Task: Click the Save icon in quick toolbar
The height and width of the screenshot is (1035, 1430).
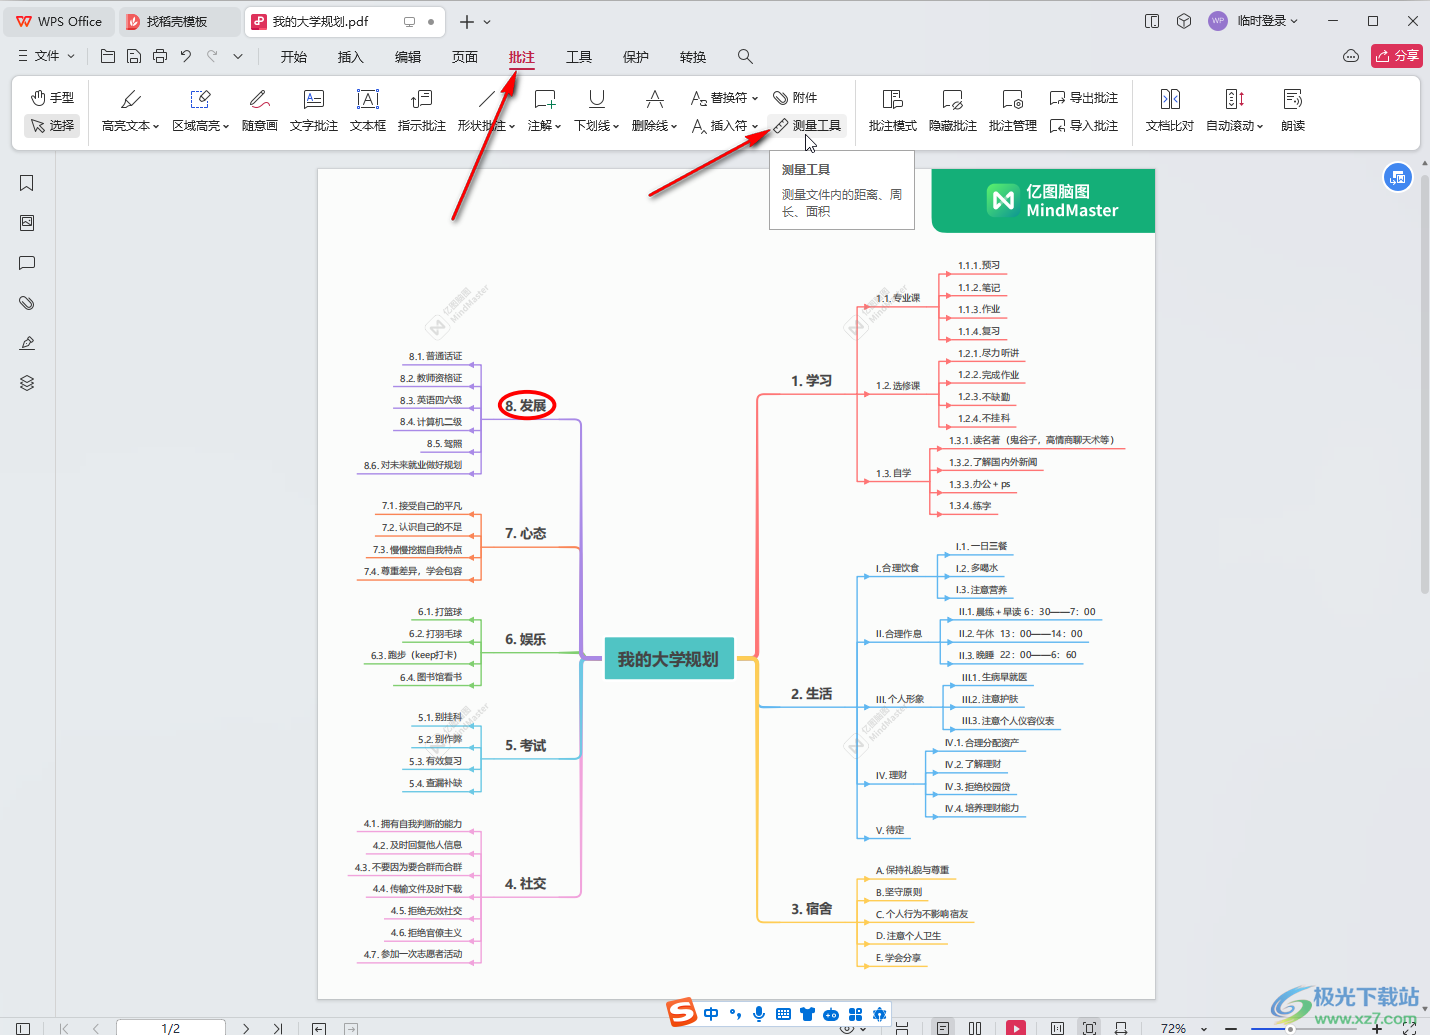Action: pos(134,56)
